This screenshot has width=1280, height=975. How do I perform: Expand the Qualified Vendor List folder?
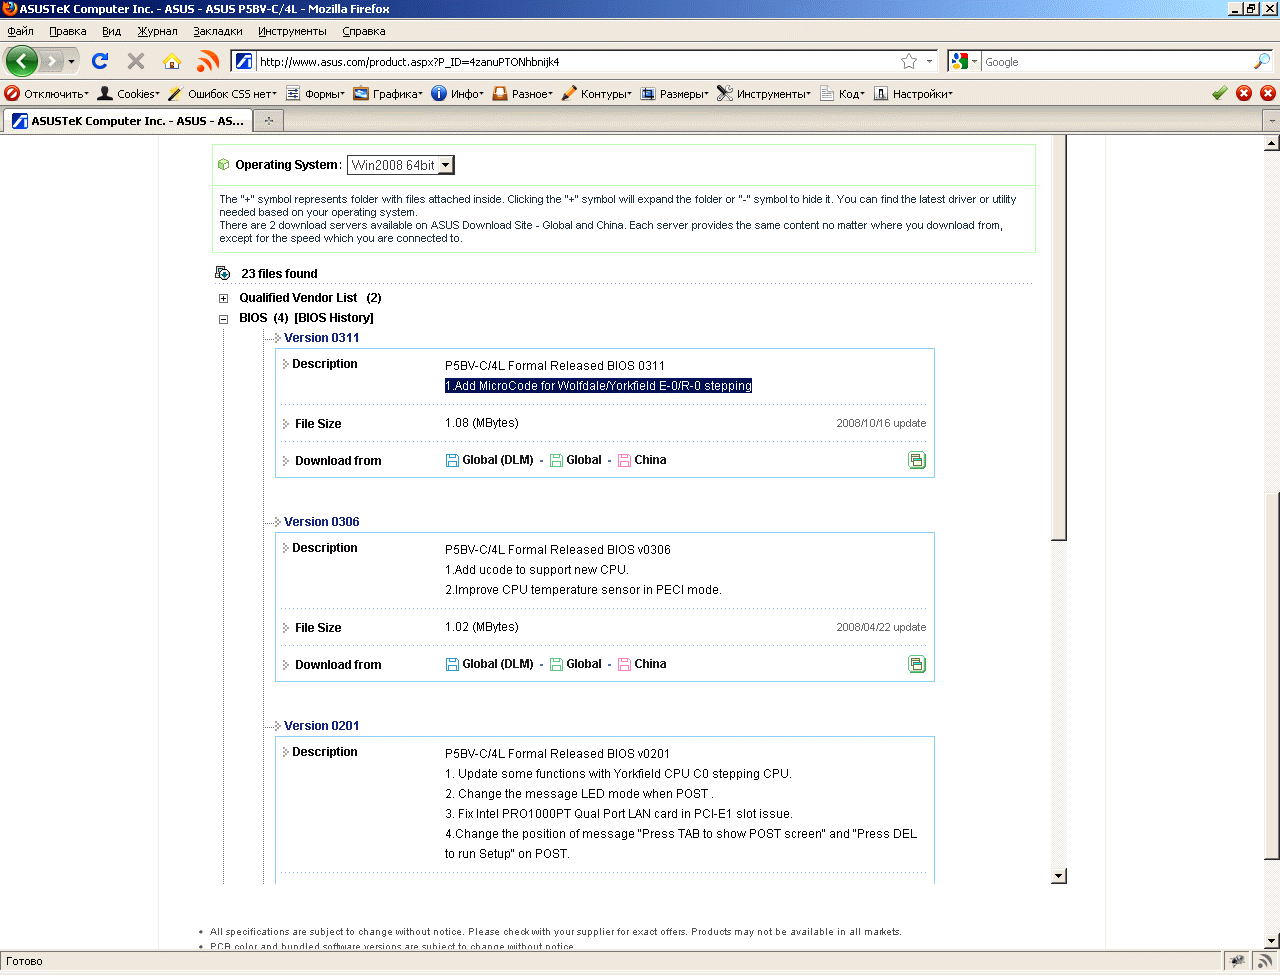tap(223, 298)
